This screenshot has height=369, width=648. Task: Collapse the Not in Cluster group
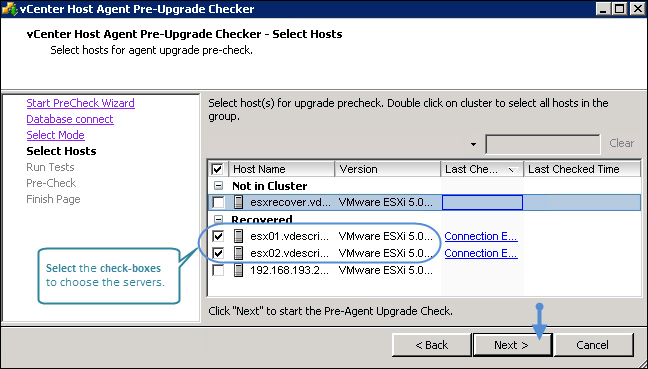click(218, 186)
